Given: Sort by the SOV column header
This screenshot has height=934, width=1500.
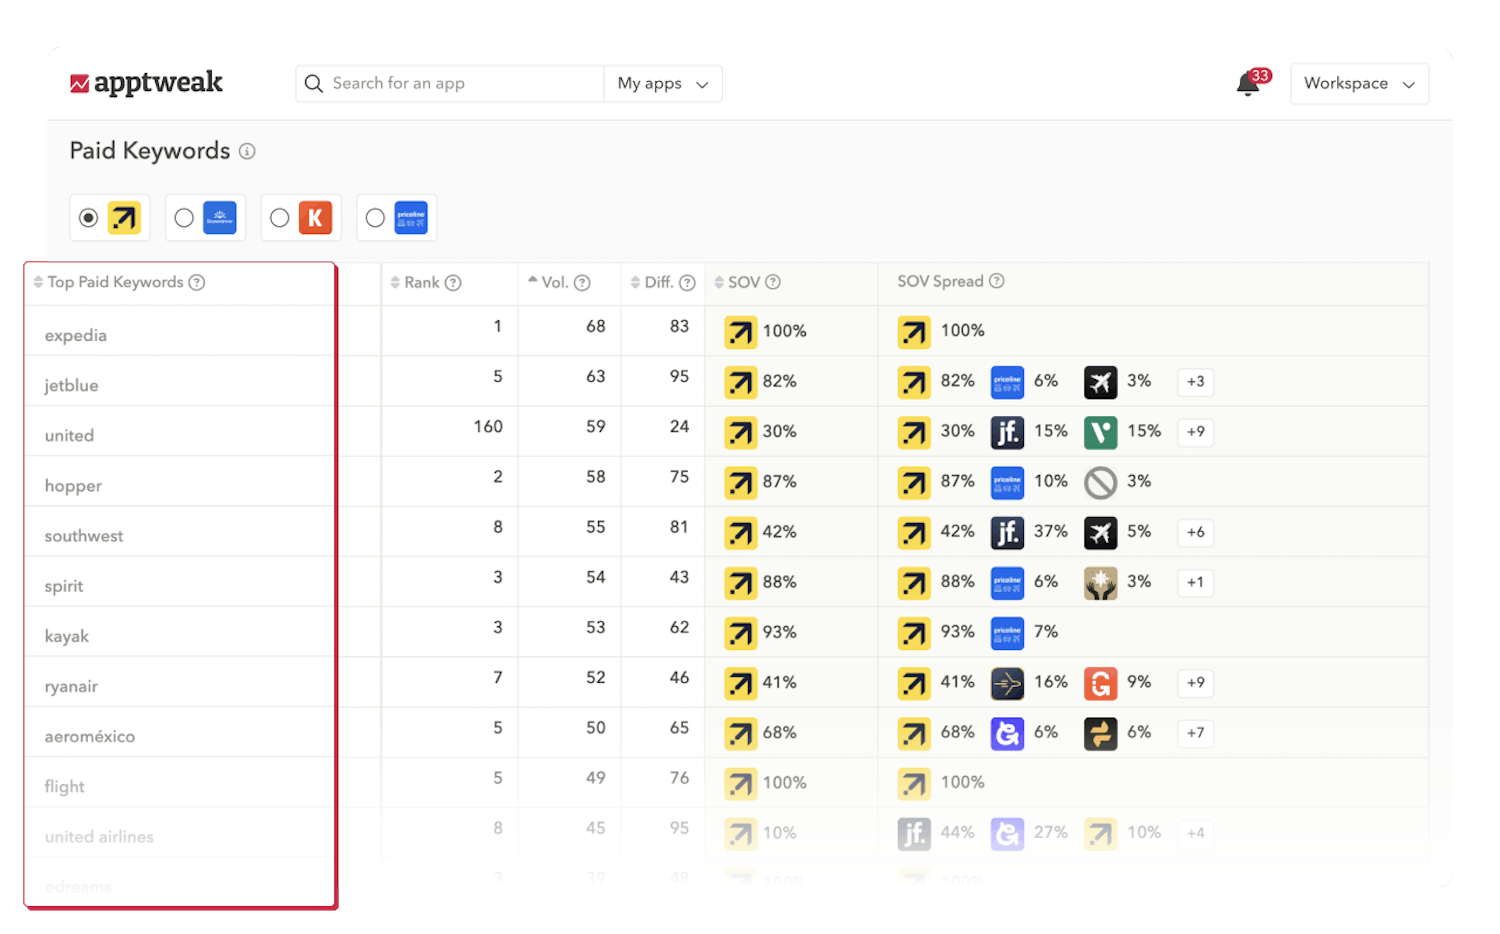Looking at the screenshot, I should tap(742, 283).
